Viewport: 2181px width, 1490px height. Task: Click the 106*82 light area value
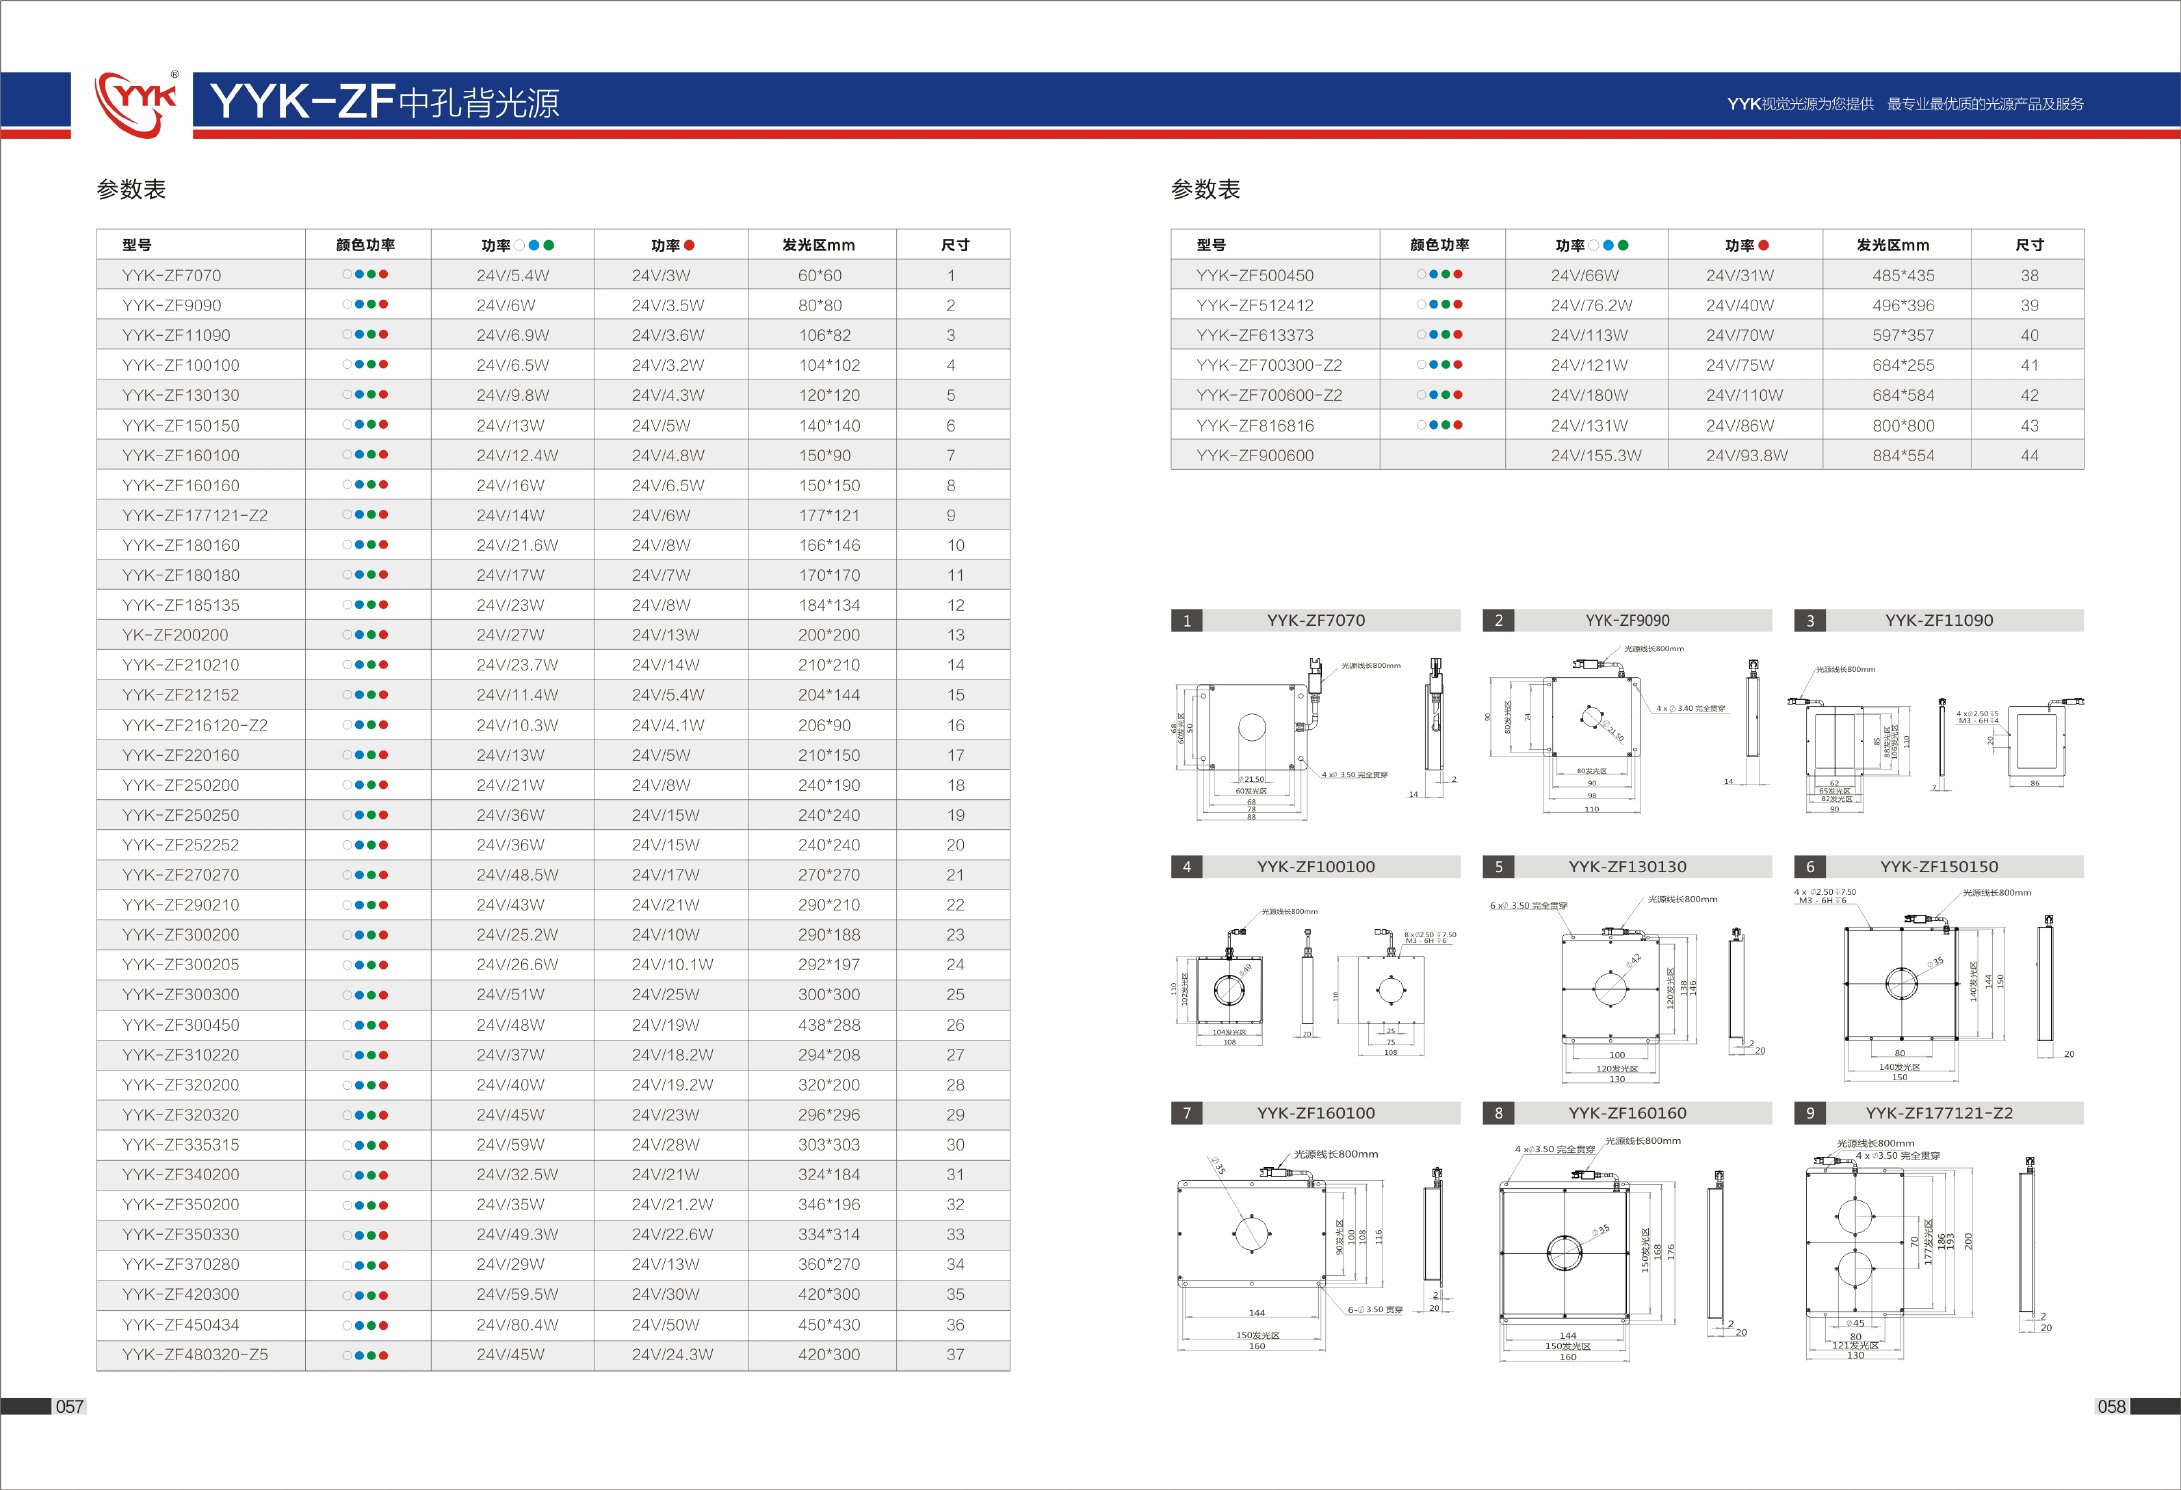click(x=825, y=335)
